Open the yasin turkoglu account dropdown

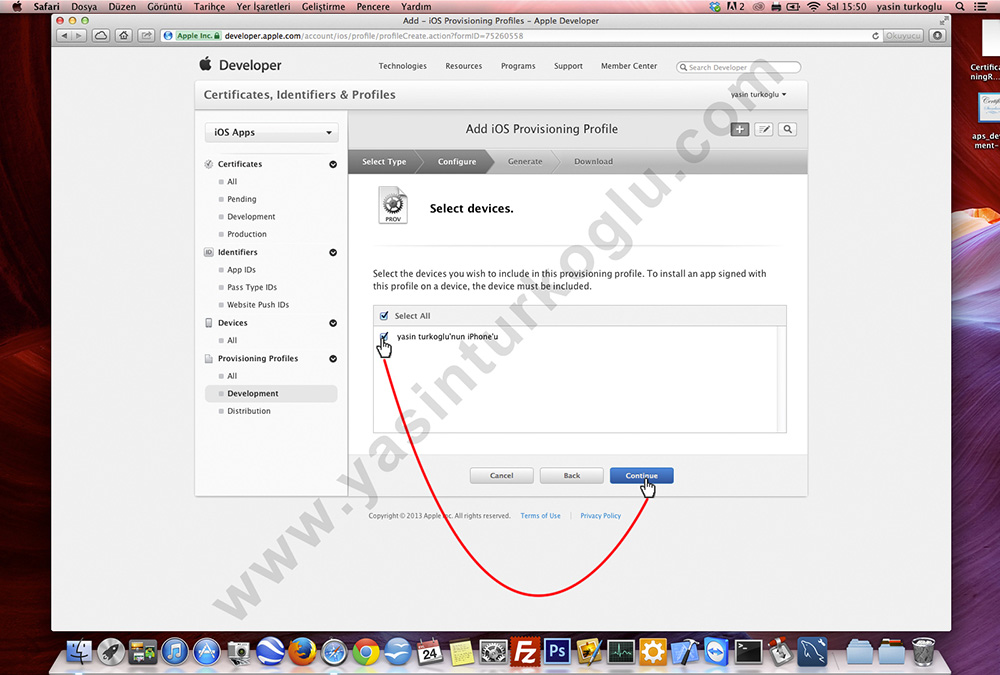tap(758, 94)
